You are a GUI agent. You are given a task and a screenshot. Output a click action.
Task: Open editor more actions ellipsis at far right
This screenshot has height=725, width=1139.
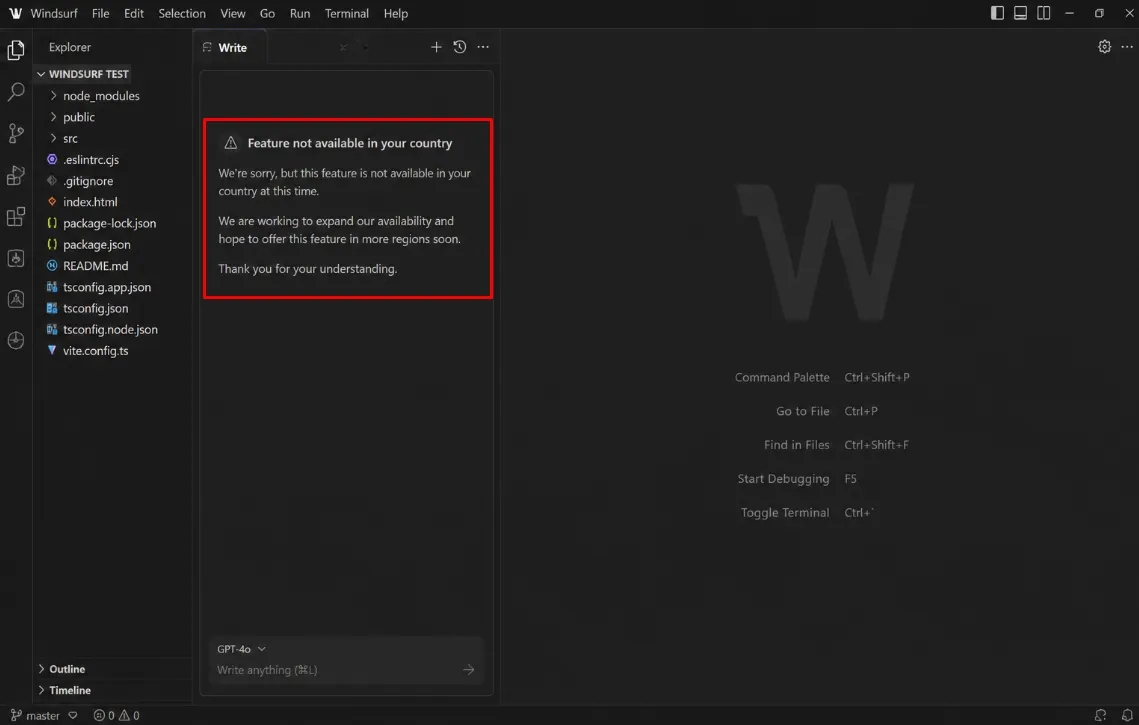[1127, 47]
